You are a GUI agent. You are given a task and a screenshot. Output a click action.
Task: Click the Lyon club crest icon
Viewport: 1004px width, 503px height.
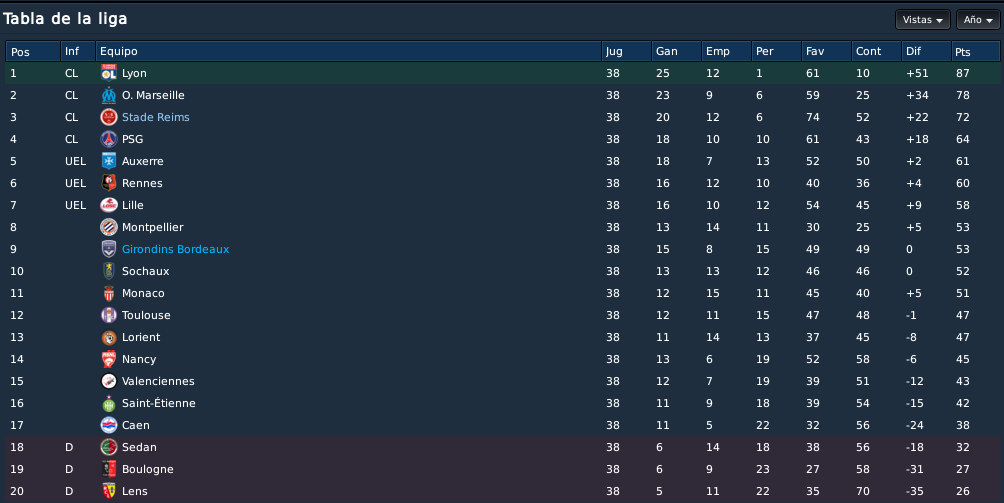(109, 73)
